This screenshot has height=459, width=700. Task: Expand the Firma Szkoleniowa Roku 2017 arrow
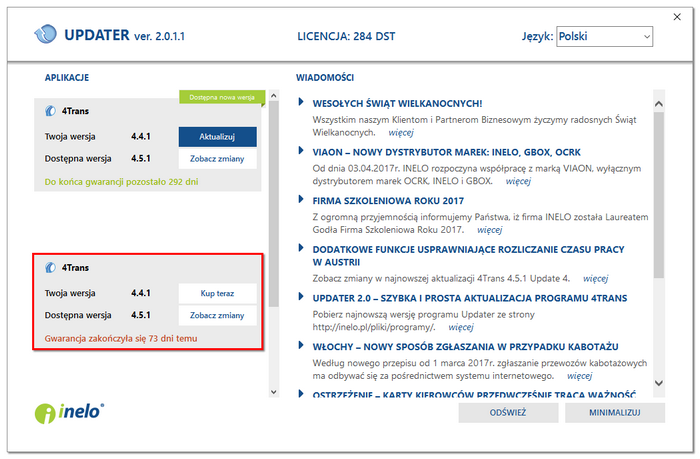click(301, 199)
